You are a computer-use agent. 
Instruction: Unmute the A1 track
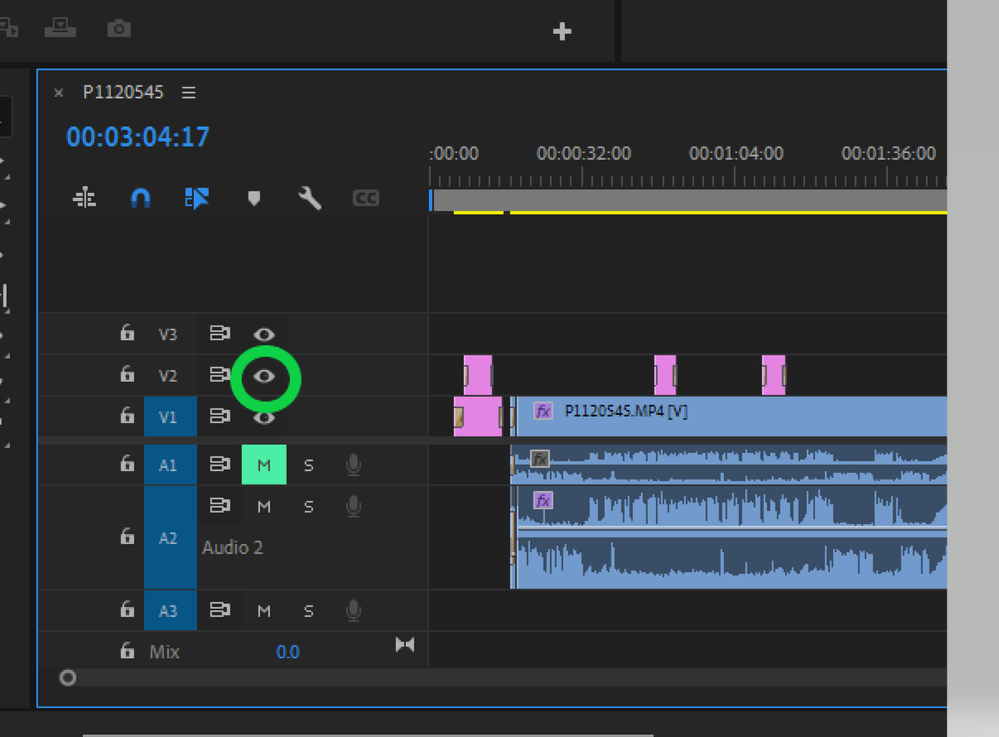coord(264,465)
